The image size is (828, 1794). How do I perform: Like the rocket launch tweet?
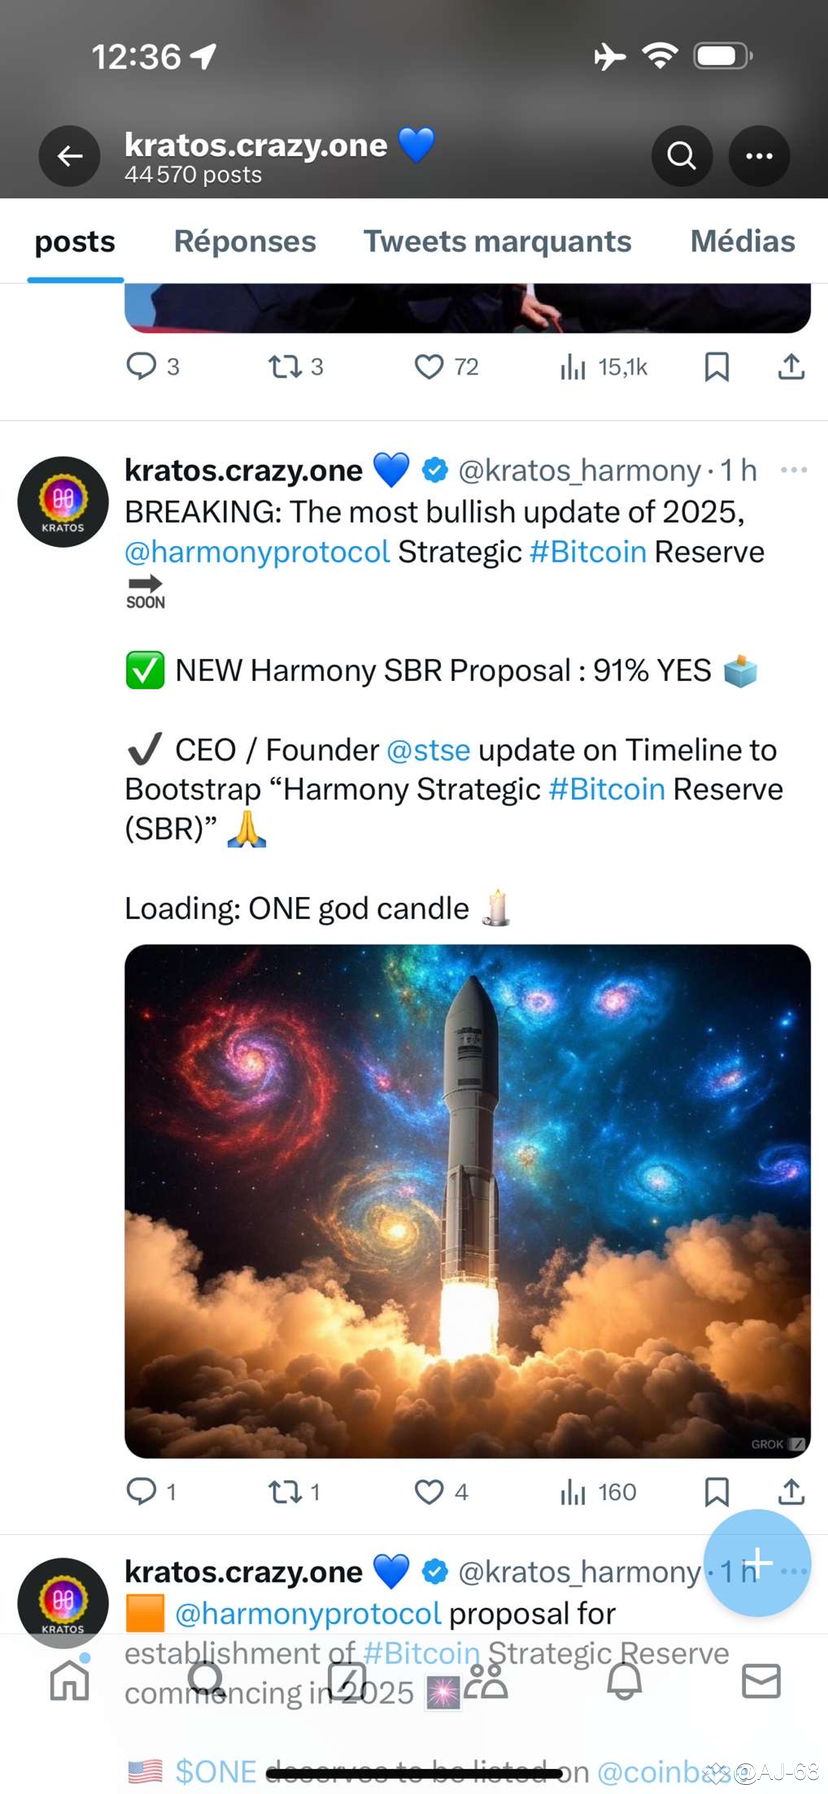click(x=428, y=1491)
